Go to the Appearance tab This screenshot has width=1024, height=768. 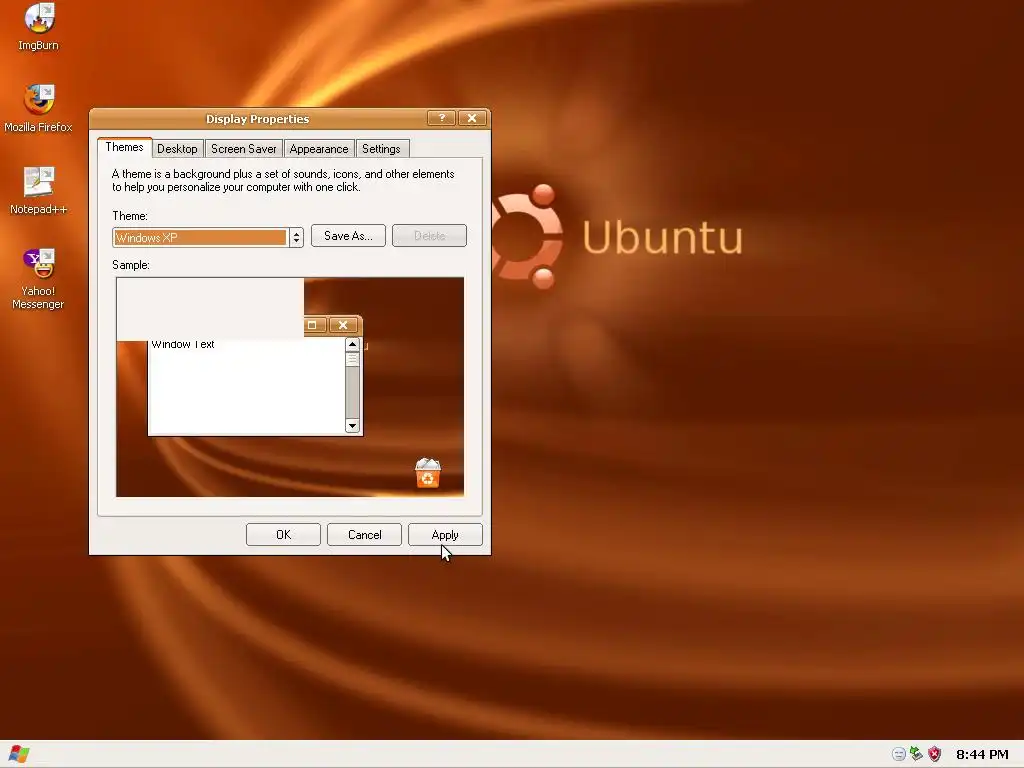pyautogui.click(x=319, y=149)
